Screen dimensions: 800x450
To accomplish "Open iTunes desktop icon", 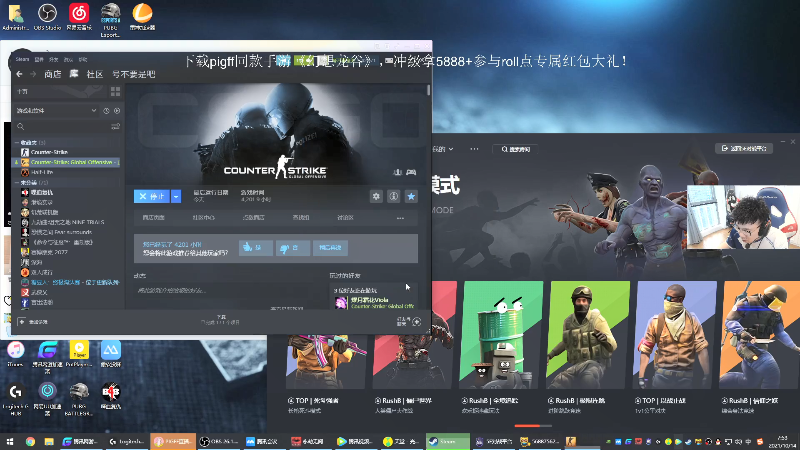I will click(15, 354).
